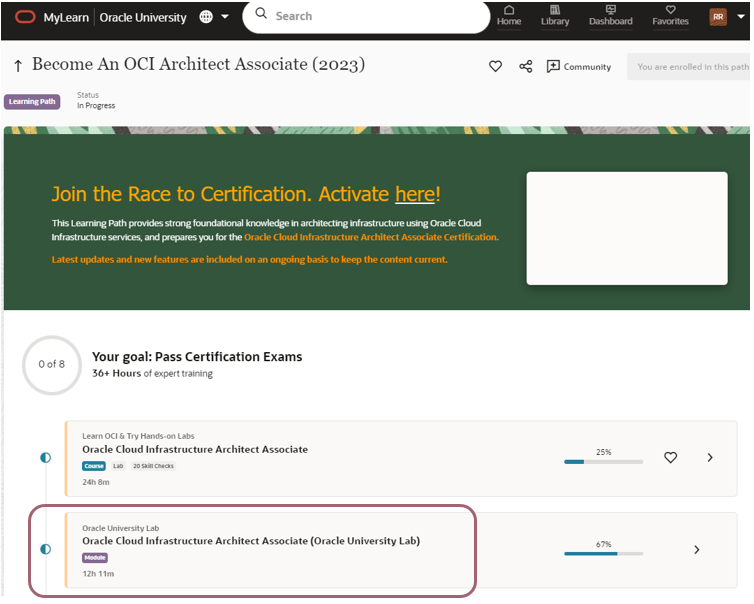The image size is (754, 604).
Task: Open Library in top navigation
Action: coord(555,16)
